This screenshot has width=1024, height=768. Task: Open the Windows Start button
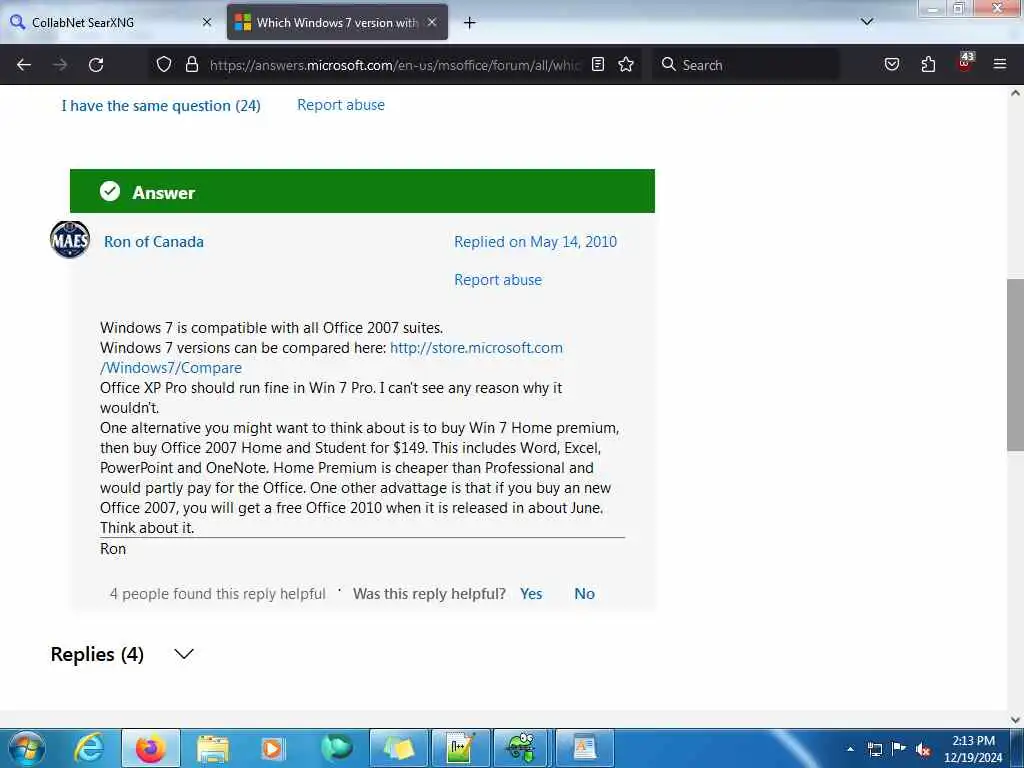pyautogui.click(x=27, y=748)
